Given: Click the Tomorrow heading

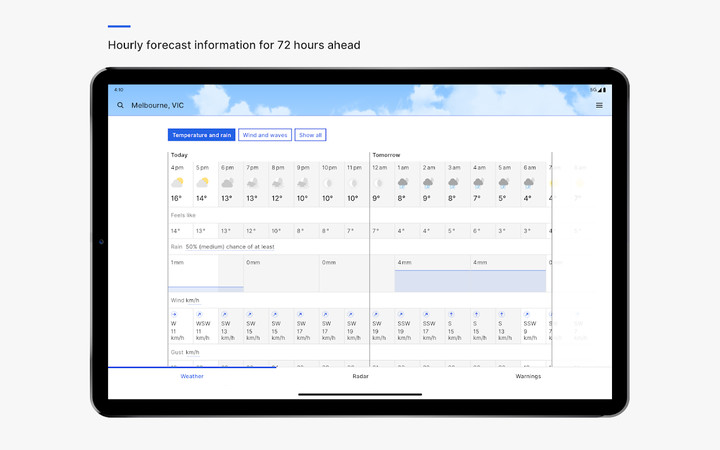Looking at the screenshot, I should (386, 155).
